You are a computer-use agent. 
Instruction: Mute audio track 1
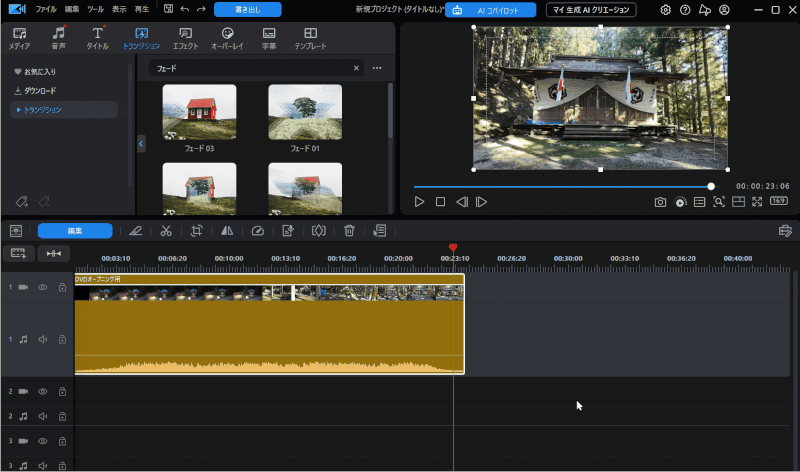(x=43, y=339)
